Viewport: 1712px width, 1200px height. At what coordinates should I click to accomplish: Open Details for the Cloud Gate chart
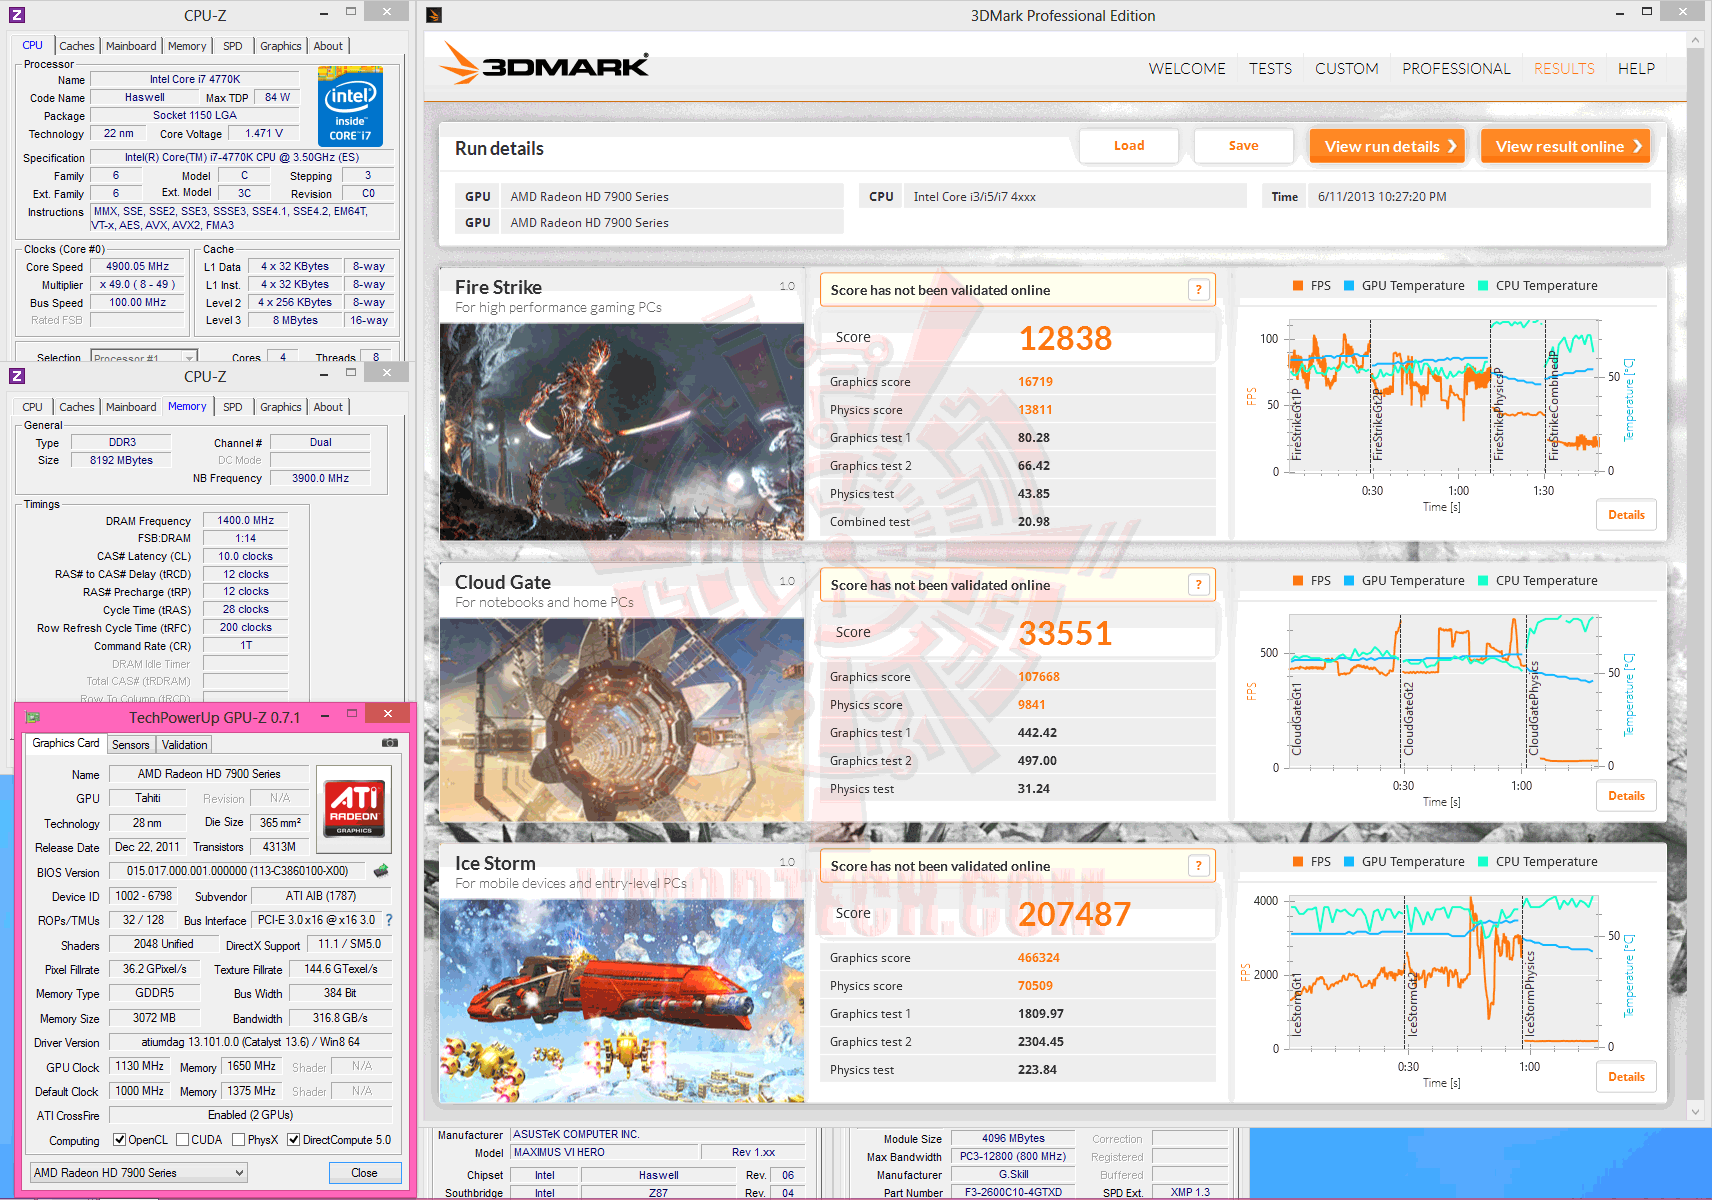[x=1626, y=796]
